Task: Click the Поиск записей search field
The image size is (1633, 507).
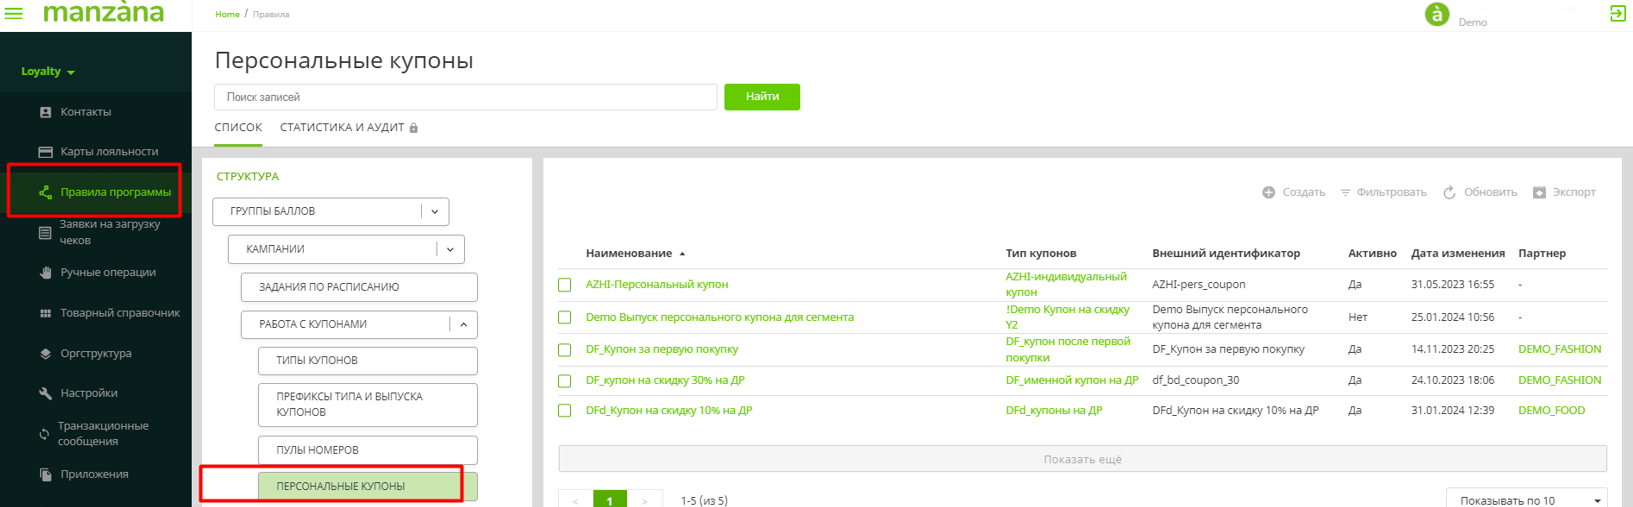Action: 465,97
